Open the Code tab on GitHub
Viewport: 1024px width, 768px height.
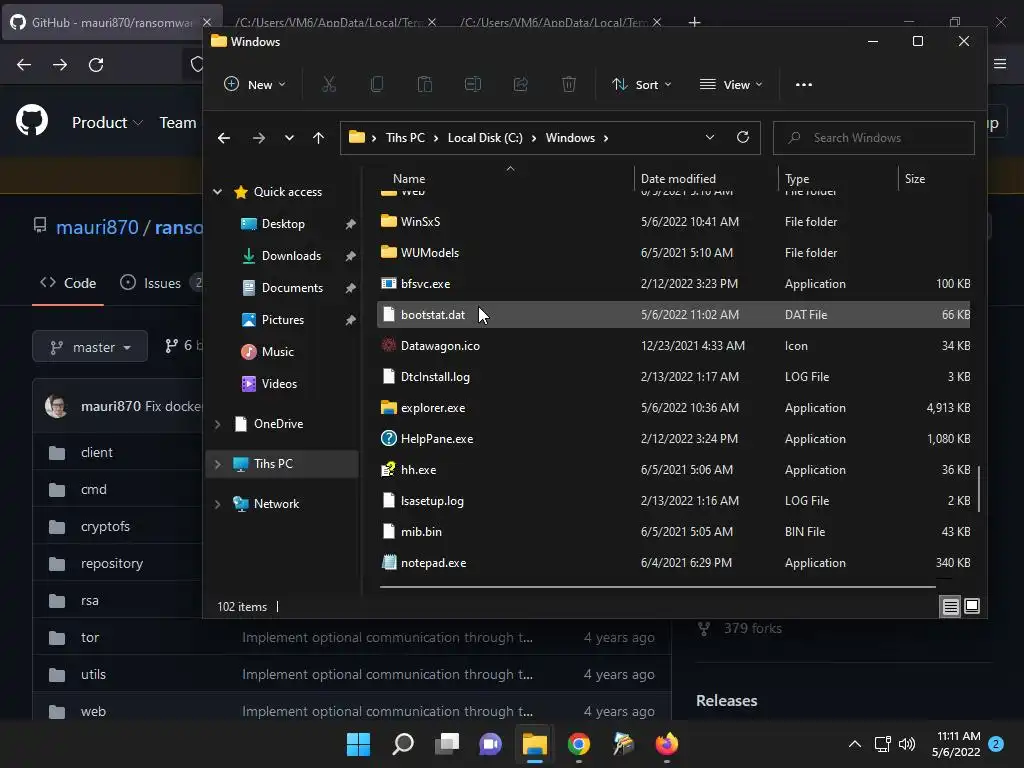[x=68, y=283]
